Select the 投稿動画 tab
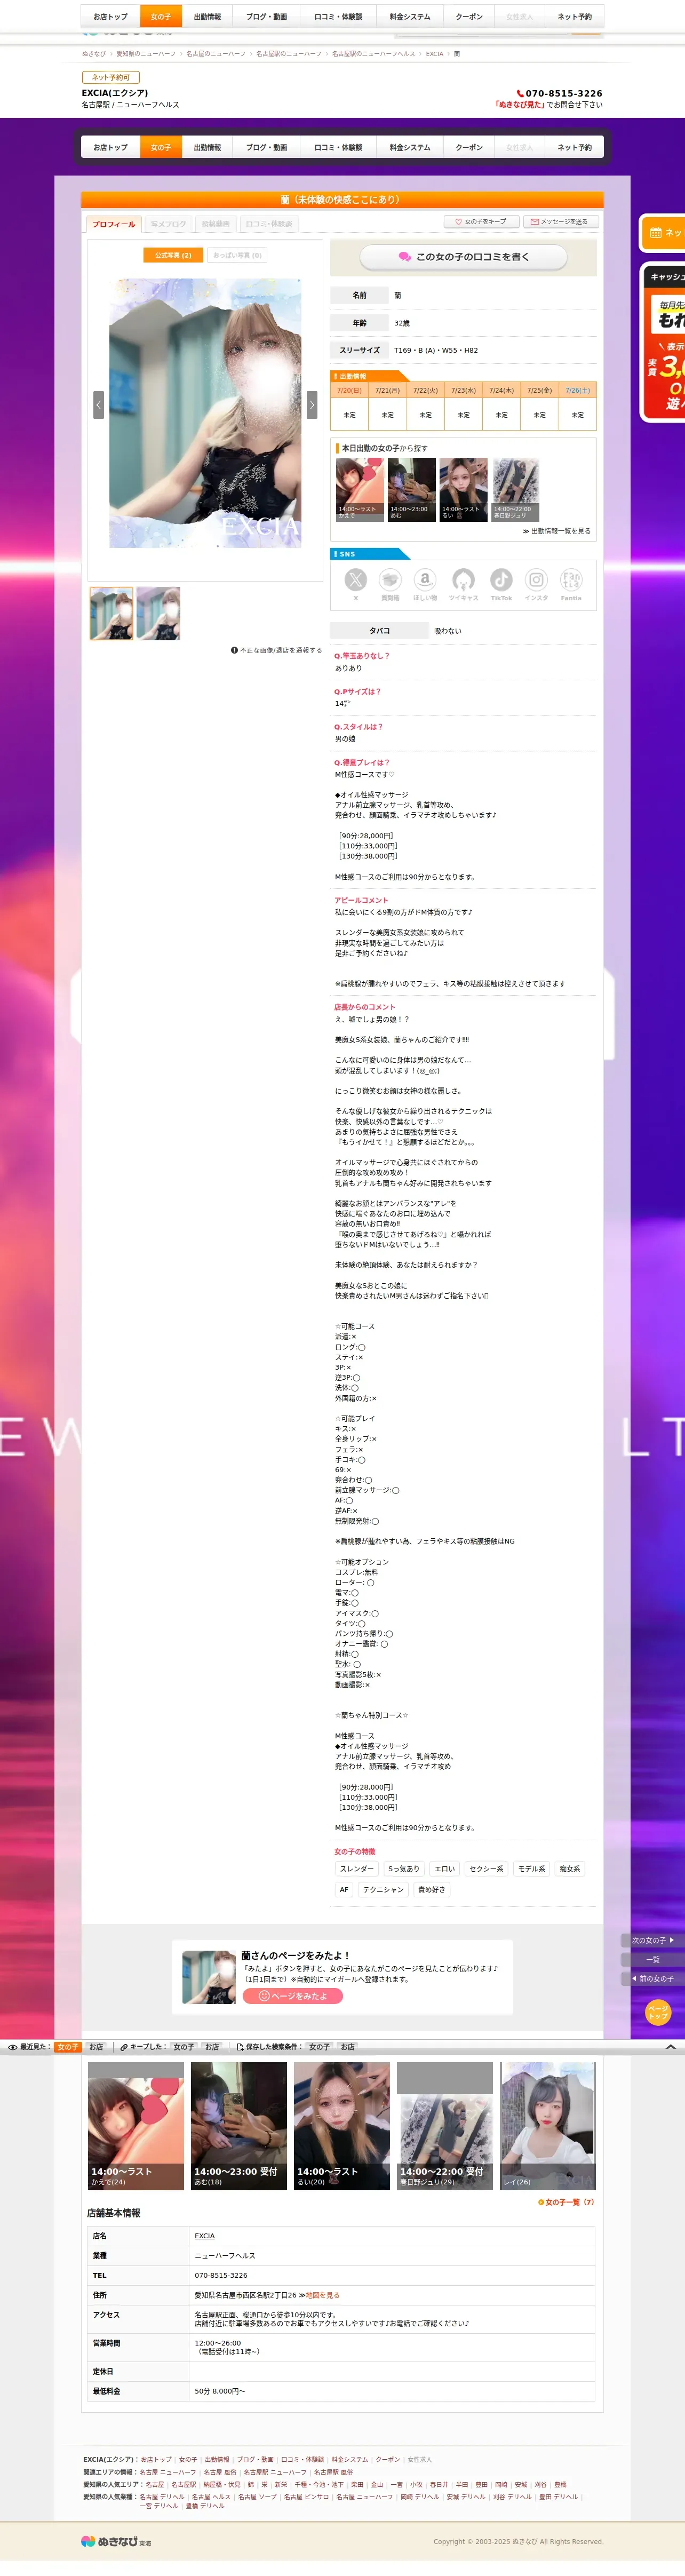 tap(215, 224)
